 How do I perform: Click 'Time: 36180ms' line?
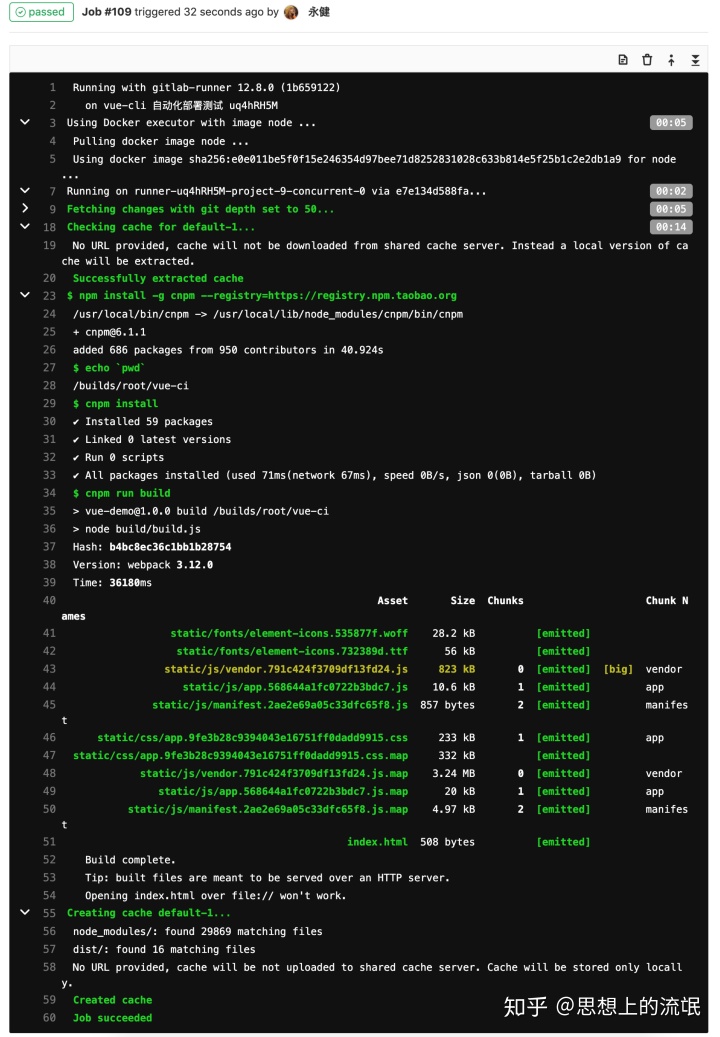[x=112, y=583]
